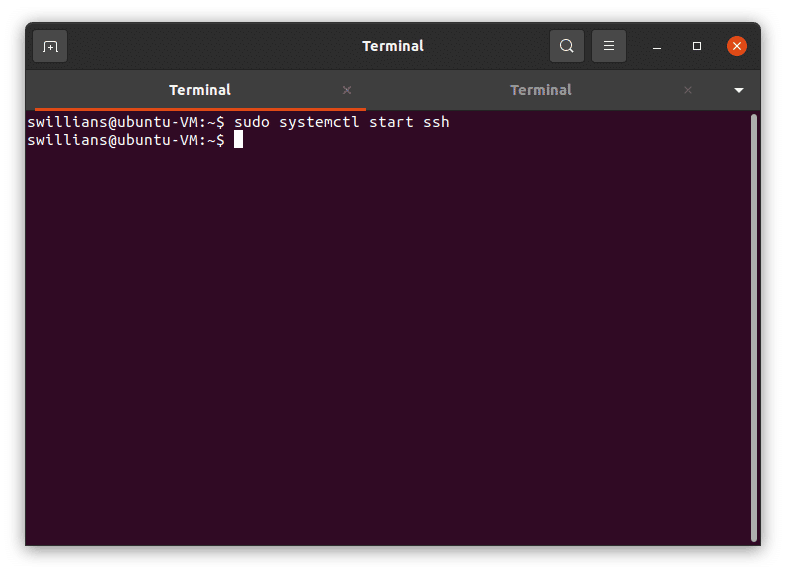Viewport: 786px width, 574px height.
Task: Click the empty terminal output area
Action: 390,350
